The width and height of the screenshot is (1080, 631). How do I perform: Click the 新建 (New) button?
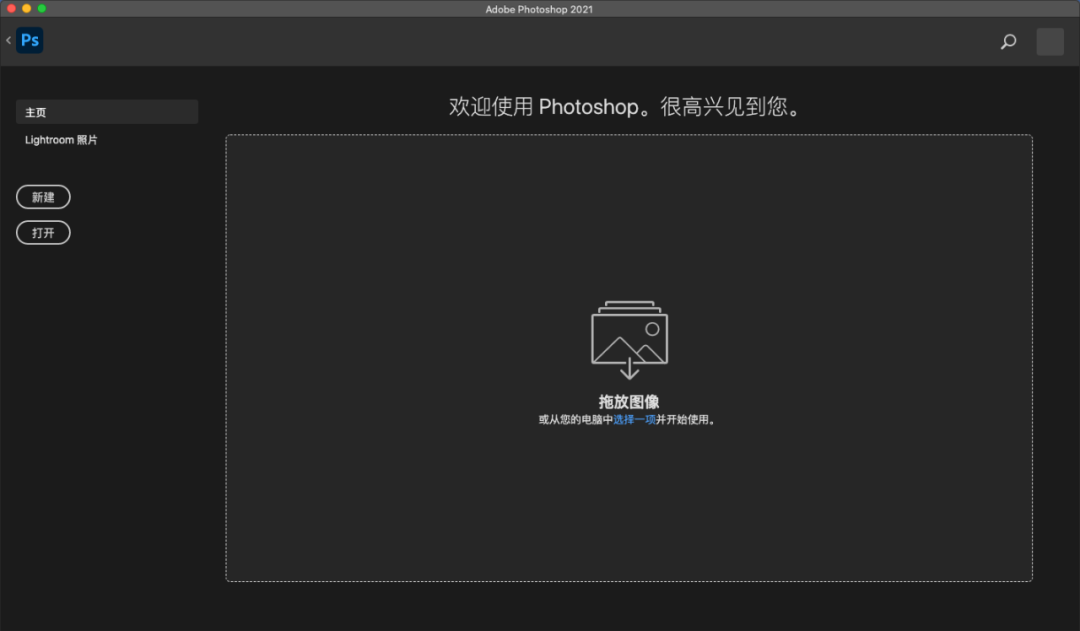coord(43,197)
